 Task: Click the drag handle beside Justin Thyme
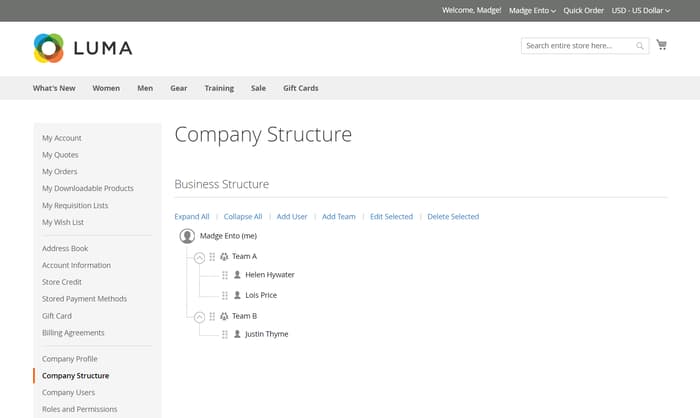point(225,334)
